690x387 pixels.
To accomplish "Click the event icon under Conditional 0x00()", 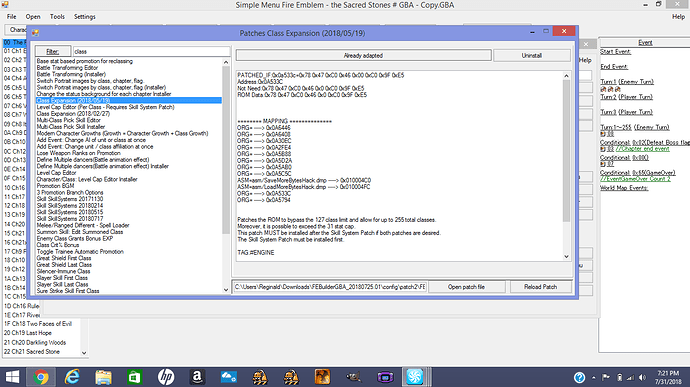I will tap(603, 164).
